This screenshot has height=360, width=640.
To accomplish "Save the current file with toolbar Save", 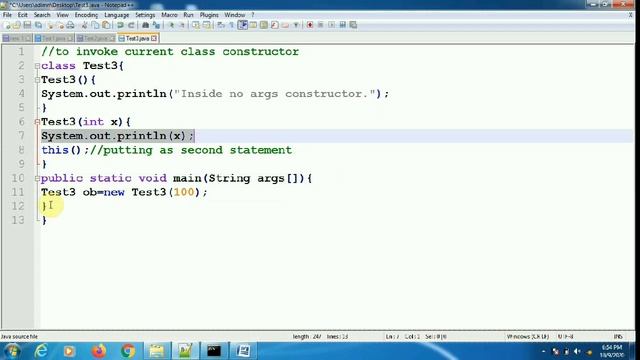I will [27, 25].
